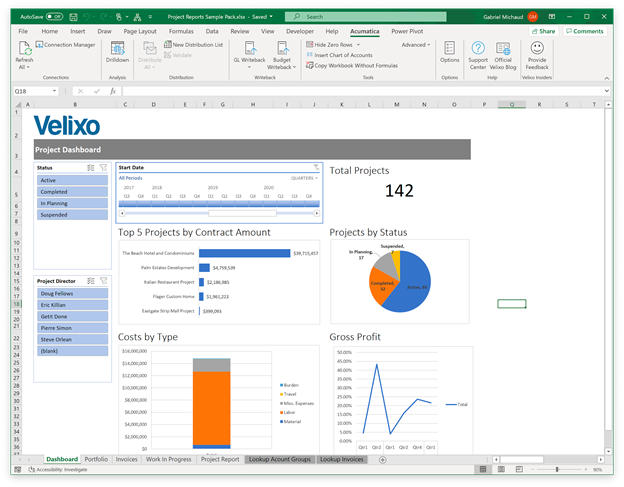Switch to Page Layout view icon

pos(501,469)
